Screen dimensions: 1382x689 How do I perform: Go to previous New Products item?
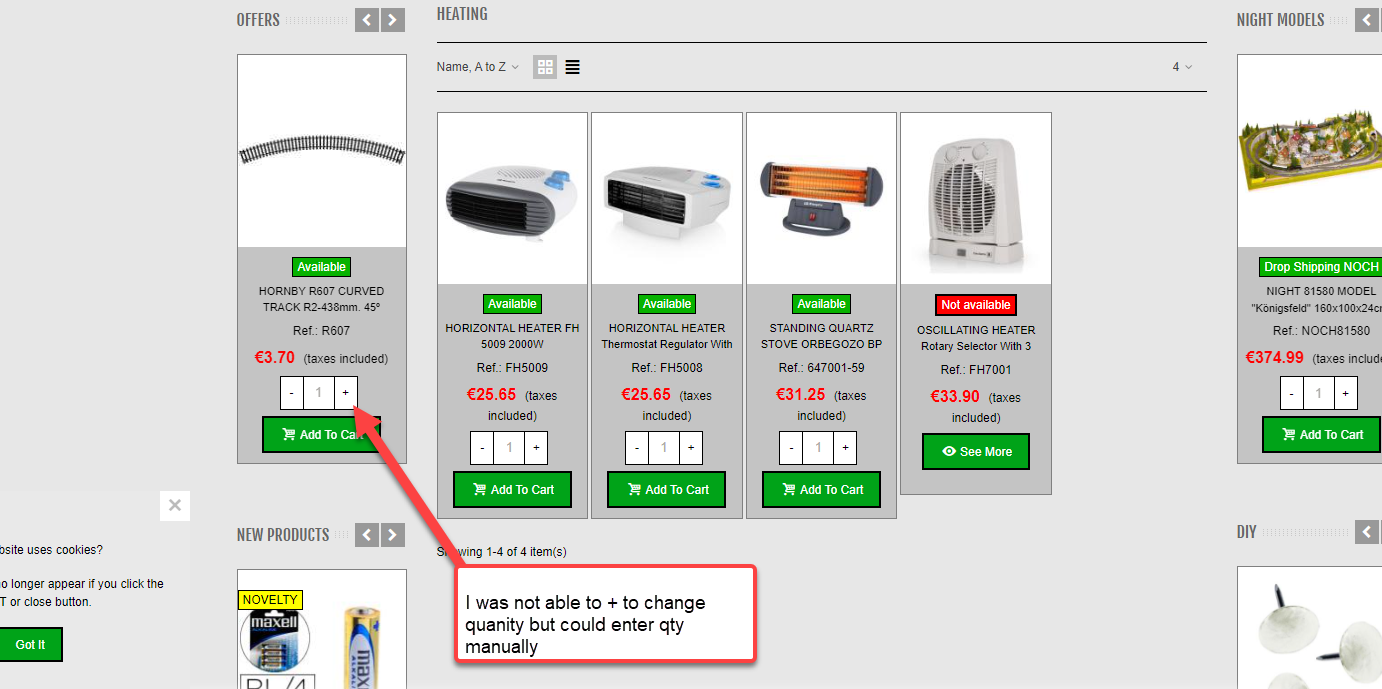click(367, 535)
